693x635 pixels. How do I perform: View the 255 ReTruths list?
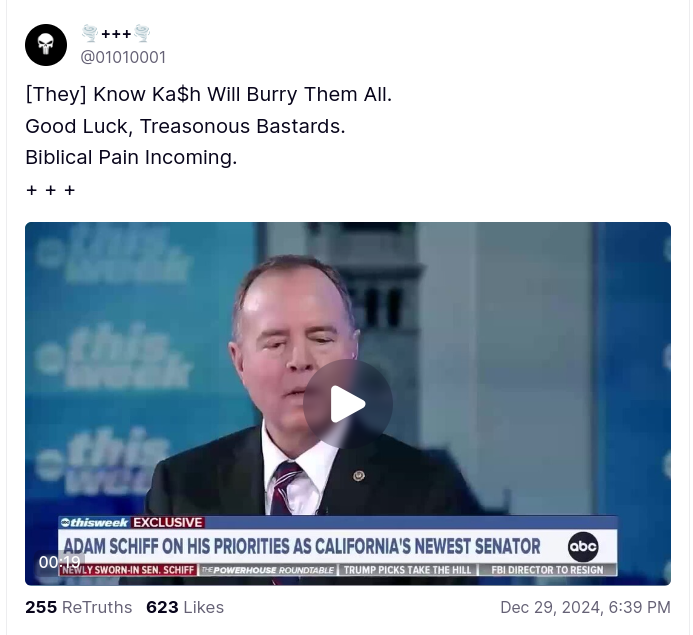click(79, 607)
